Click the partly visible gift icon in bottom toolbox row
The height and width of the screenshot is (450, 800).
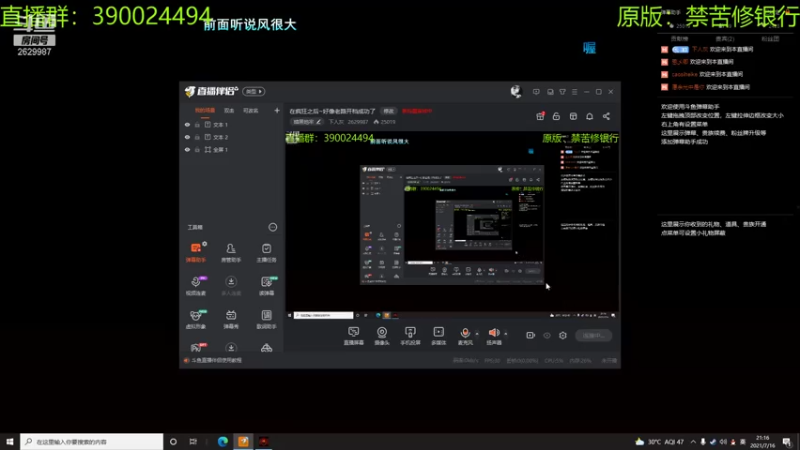tap(196, 347)
